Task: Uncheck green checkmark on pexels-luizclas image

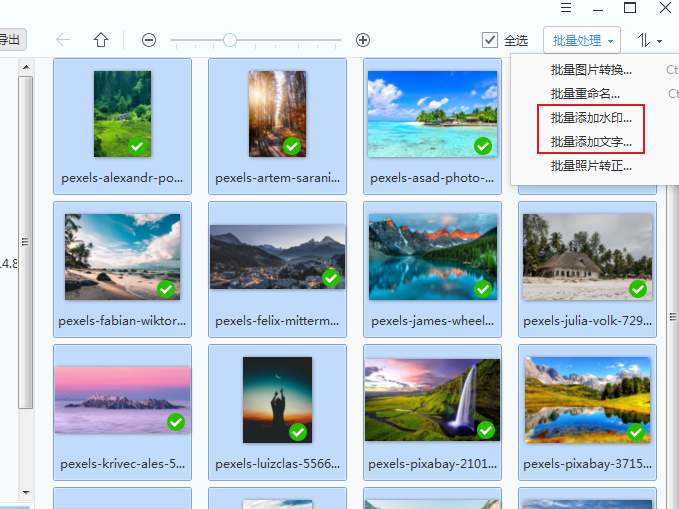Action: (x=298, y=432)
